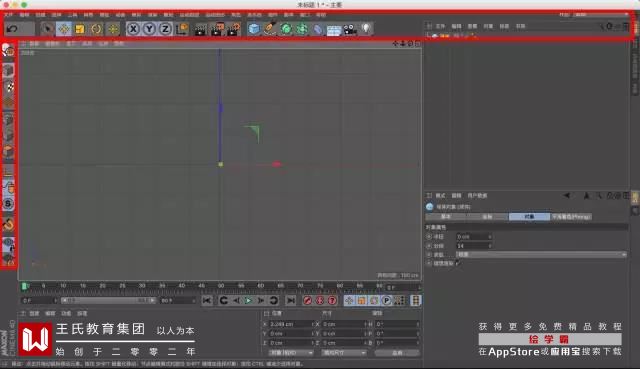Open the sphere type dropdown
The height and width of the screenshot is (369, 640).
click(x=541, y=254)
